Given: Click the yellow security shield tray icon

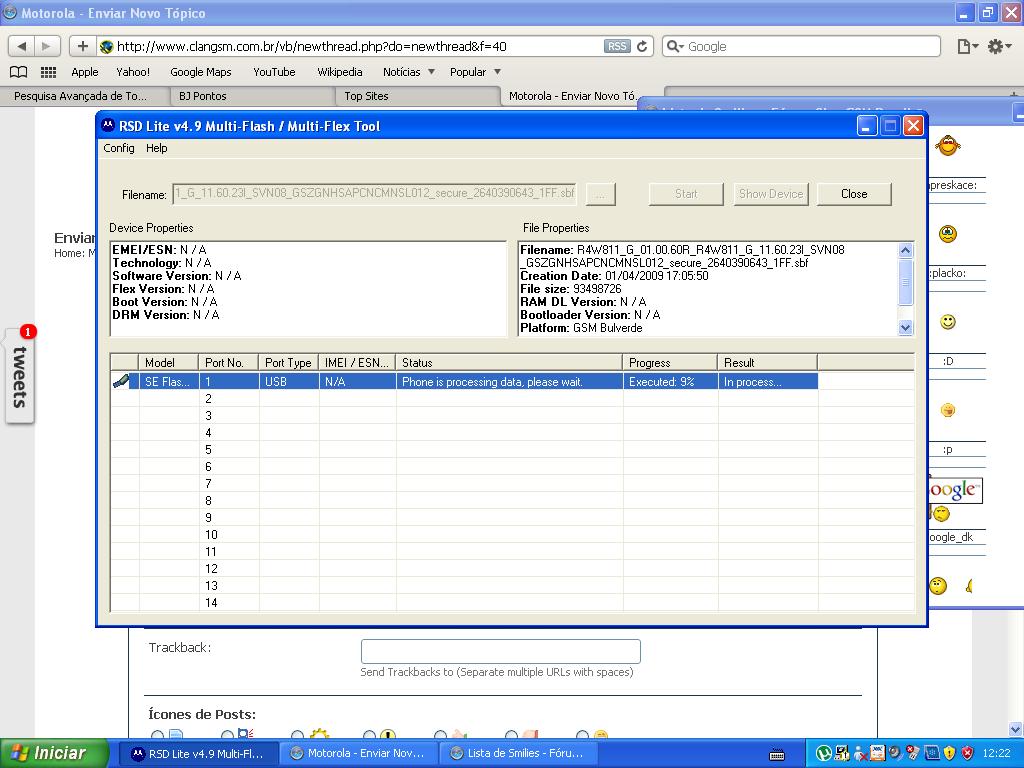Looking at the screenshot, I should [x=950, y=753].
